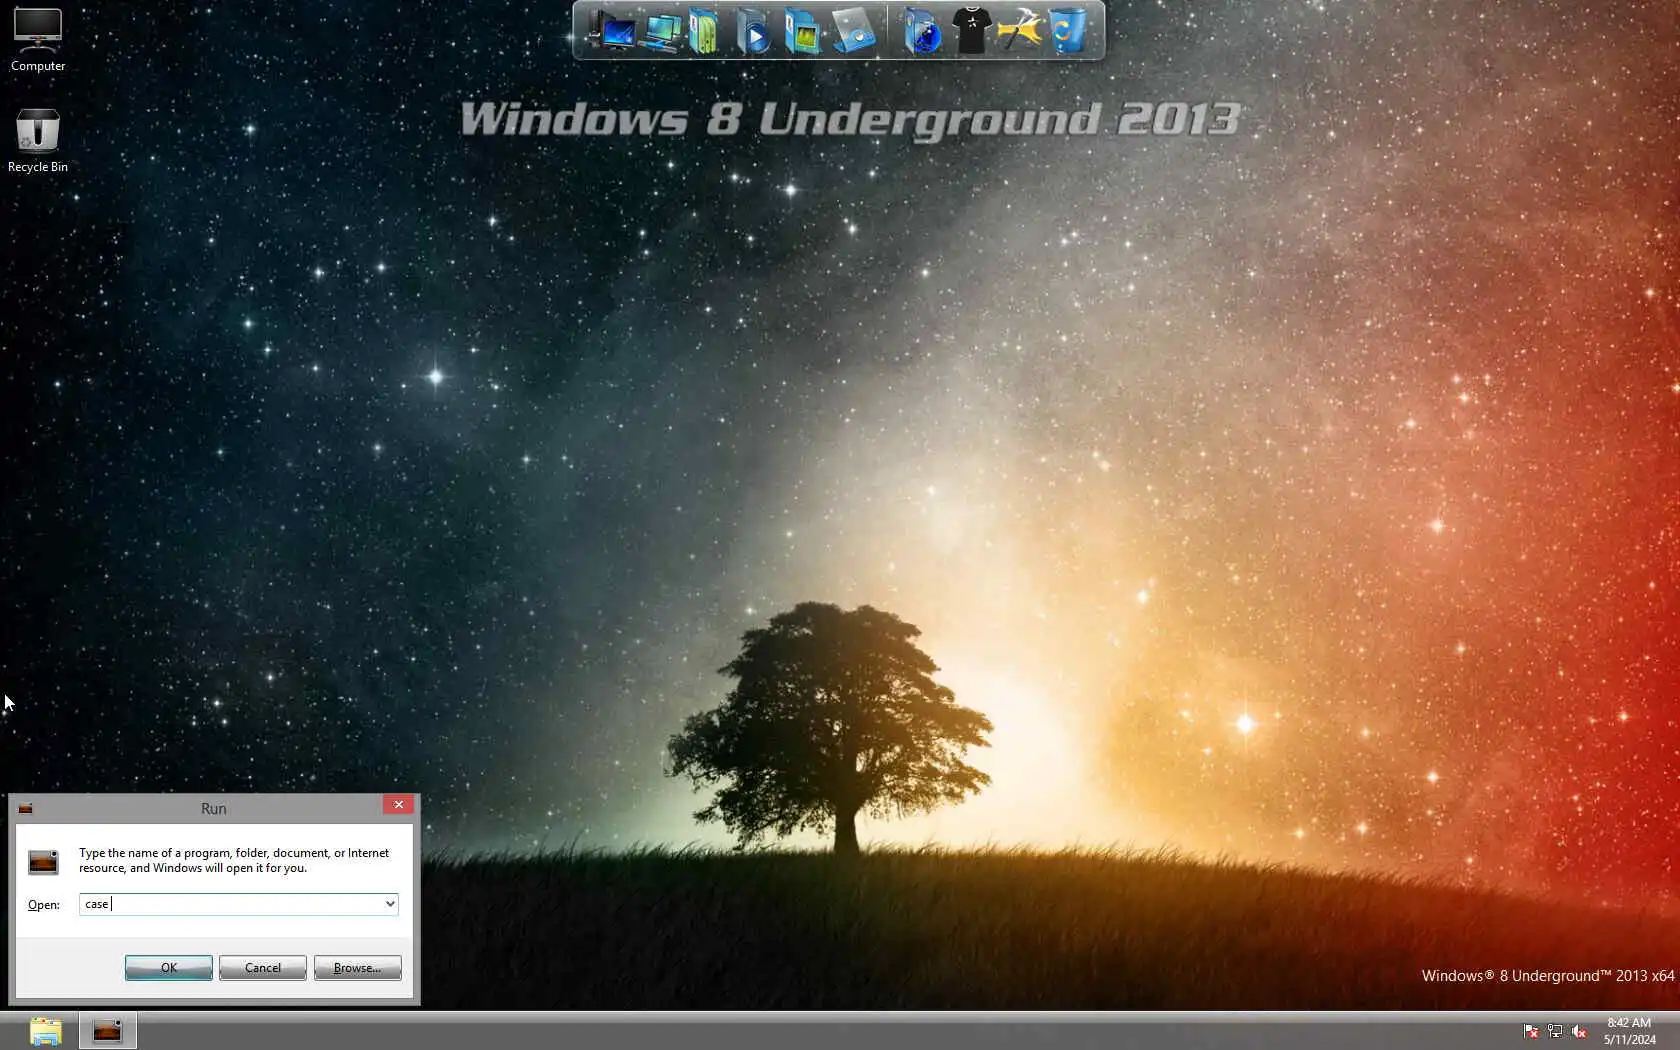Open the black t-shirt dock icon
The image size is (1680, 1050).
pyautogui.click(x=971, y=31)
